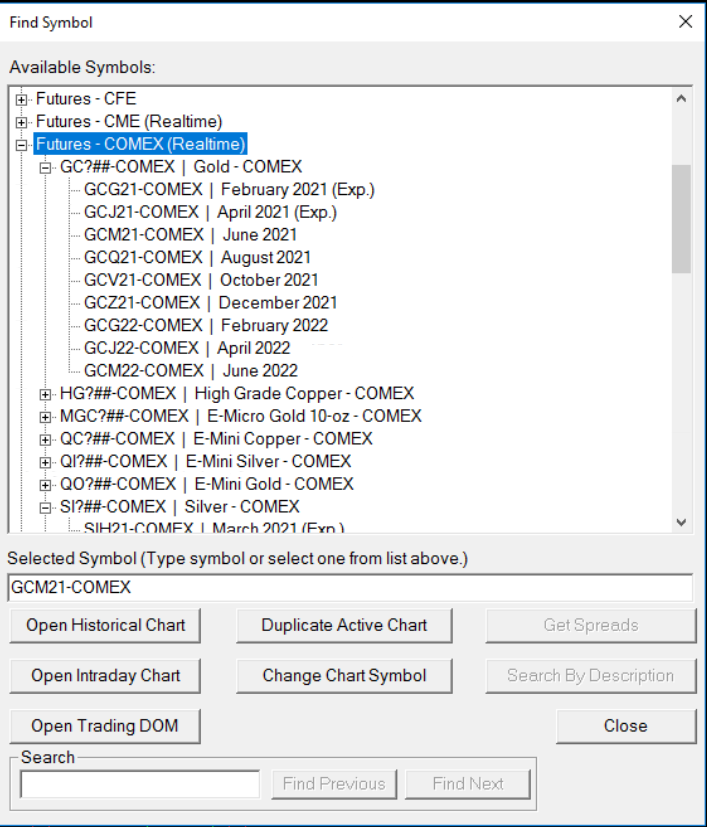The width and height of the screenshot is (707, 827).
Task: Expand the QO?##-COMEX E-Mini Gold node
Action: pyautogui.click(x=45, y=485)
